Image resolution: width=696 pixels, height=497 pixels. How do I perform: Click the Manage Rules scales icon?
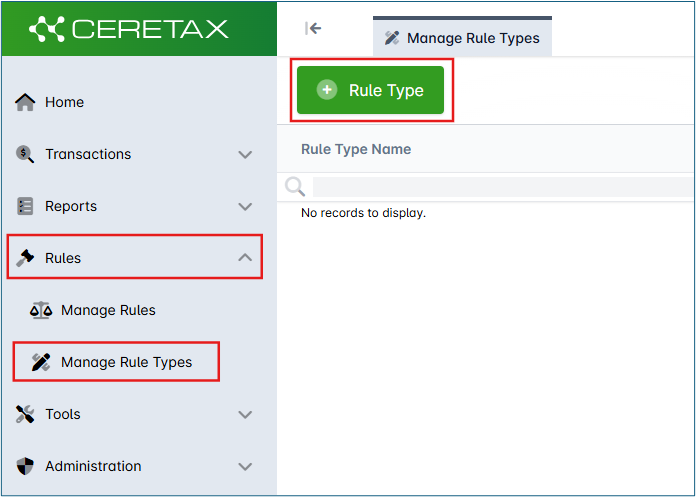pos(41,310)
